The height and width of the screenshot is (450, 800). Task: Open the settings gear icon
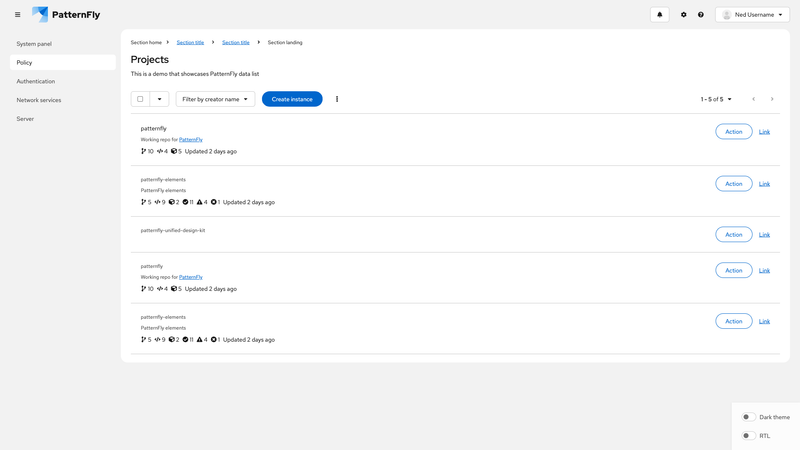pos(684,15)
